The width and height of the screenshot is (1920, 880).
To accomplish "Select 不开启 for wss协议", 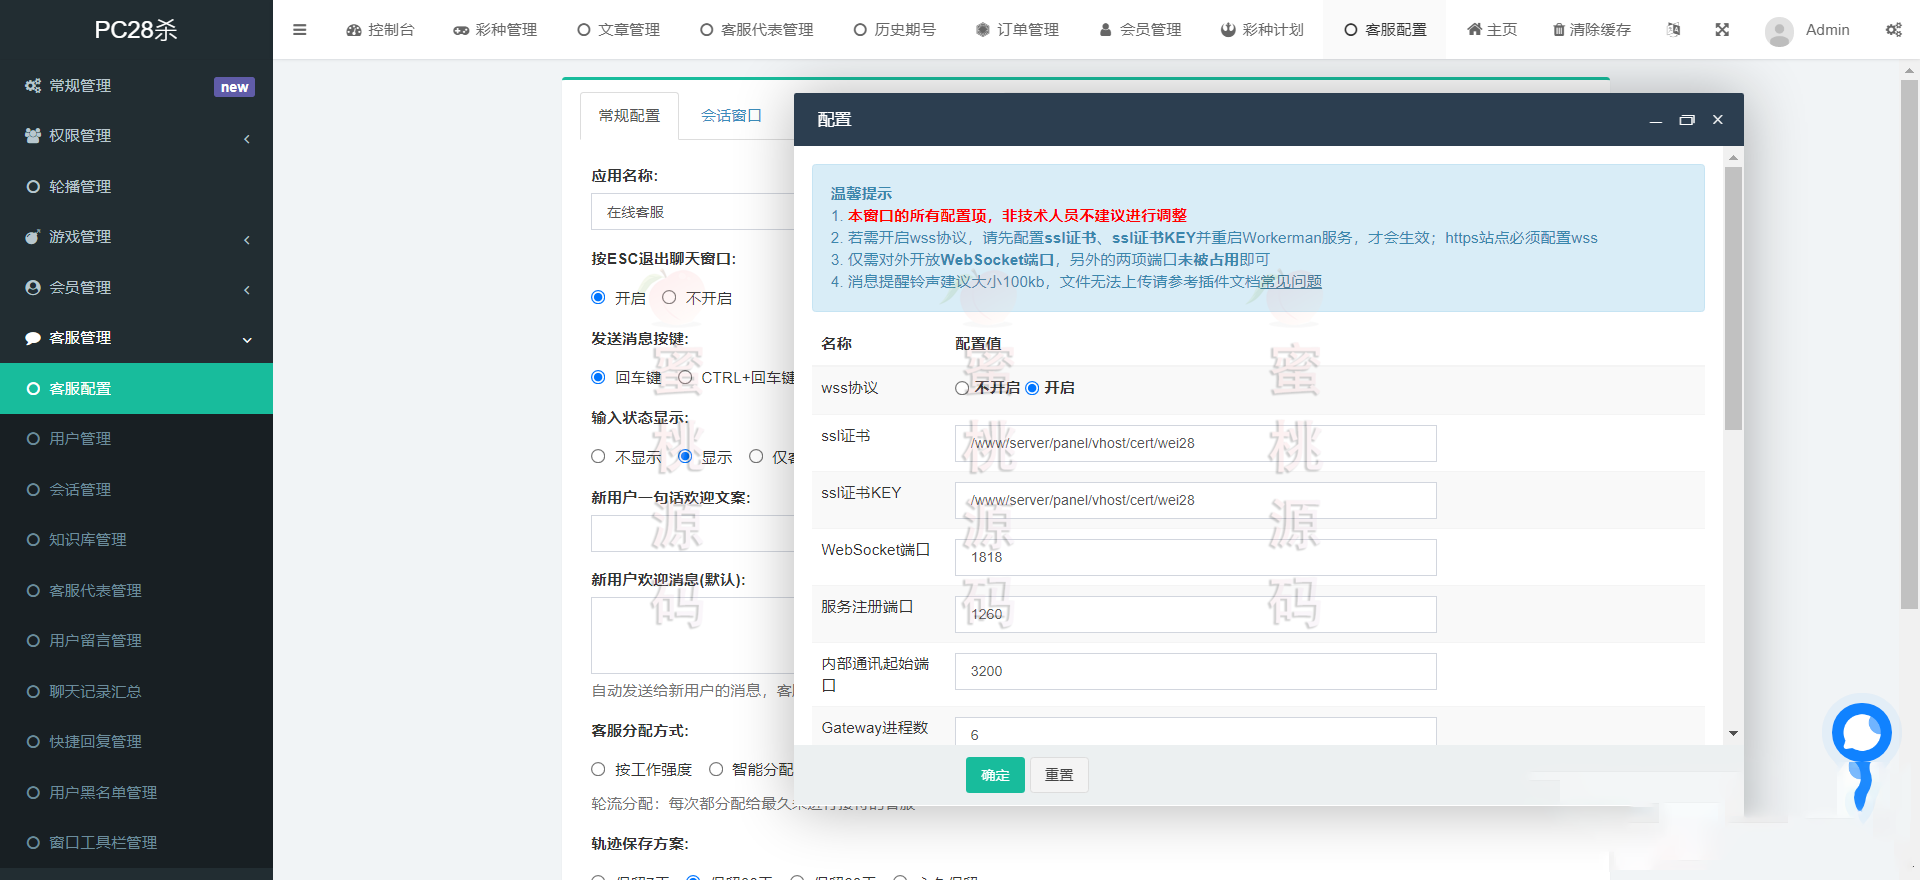I will (x=962, y=388).
